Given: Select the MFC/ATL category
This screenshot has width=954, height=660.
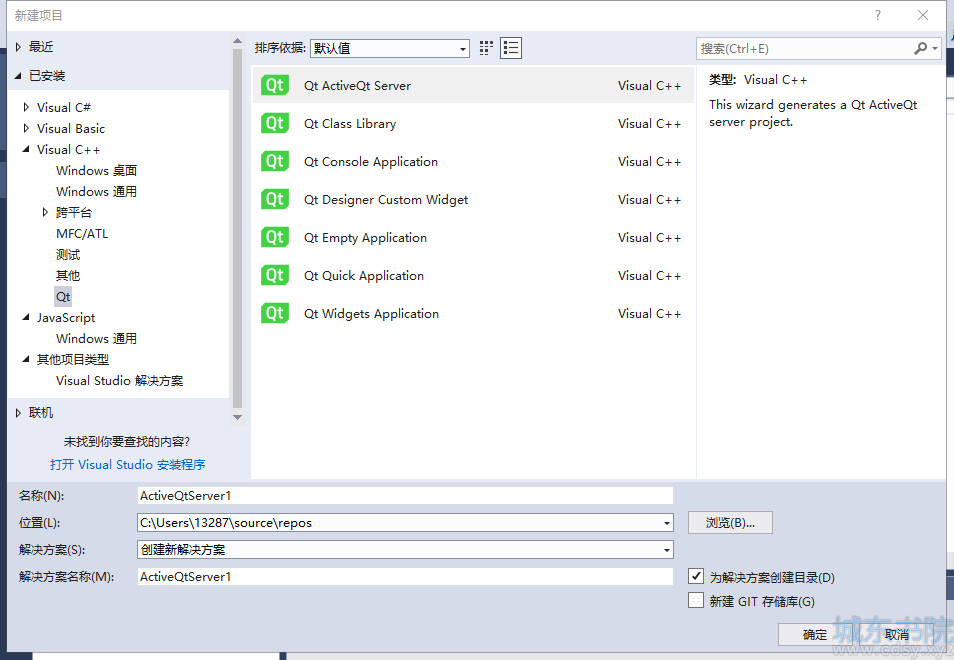Looking at the screenshot, I should tap(82, 234).
